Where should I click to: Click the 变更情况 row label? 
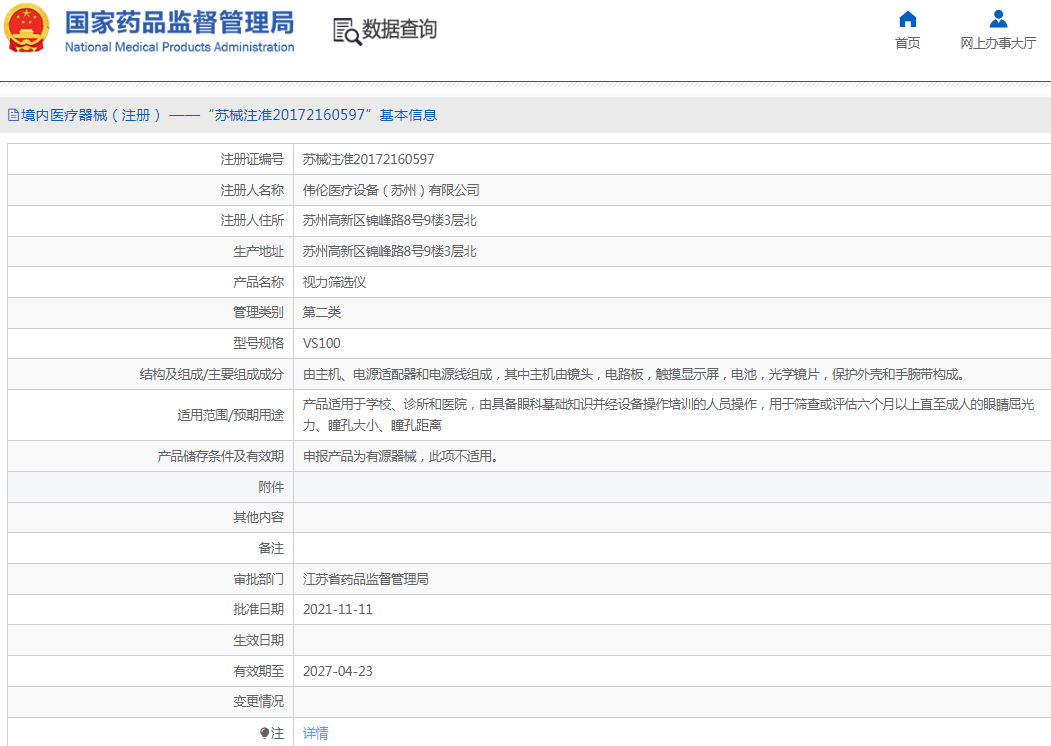[x=259, y=701]
